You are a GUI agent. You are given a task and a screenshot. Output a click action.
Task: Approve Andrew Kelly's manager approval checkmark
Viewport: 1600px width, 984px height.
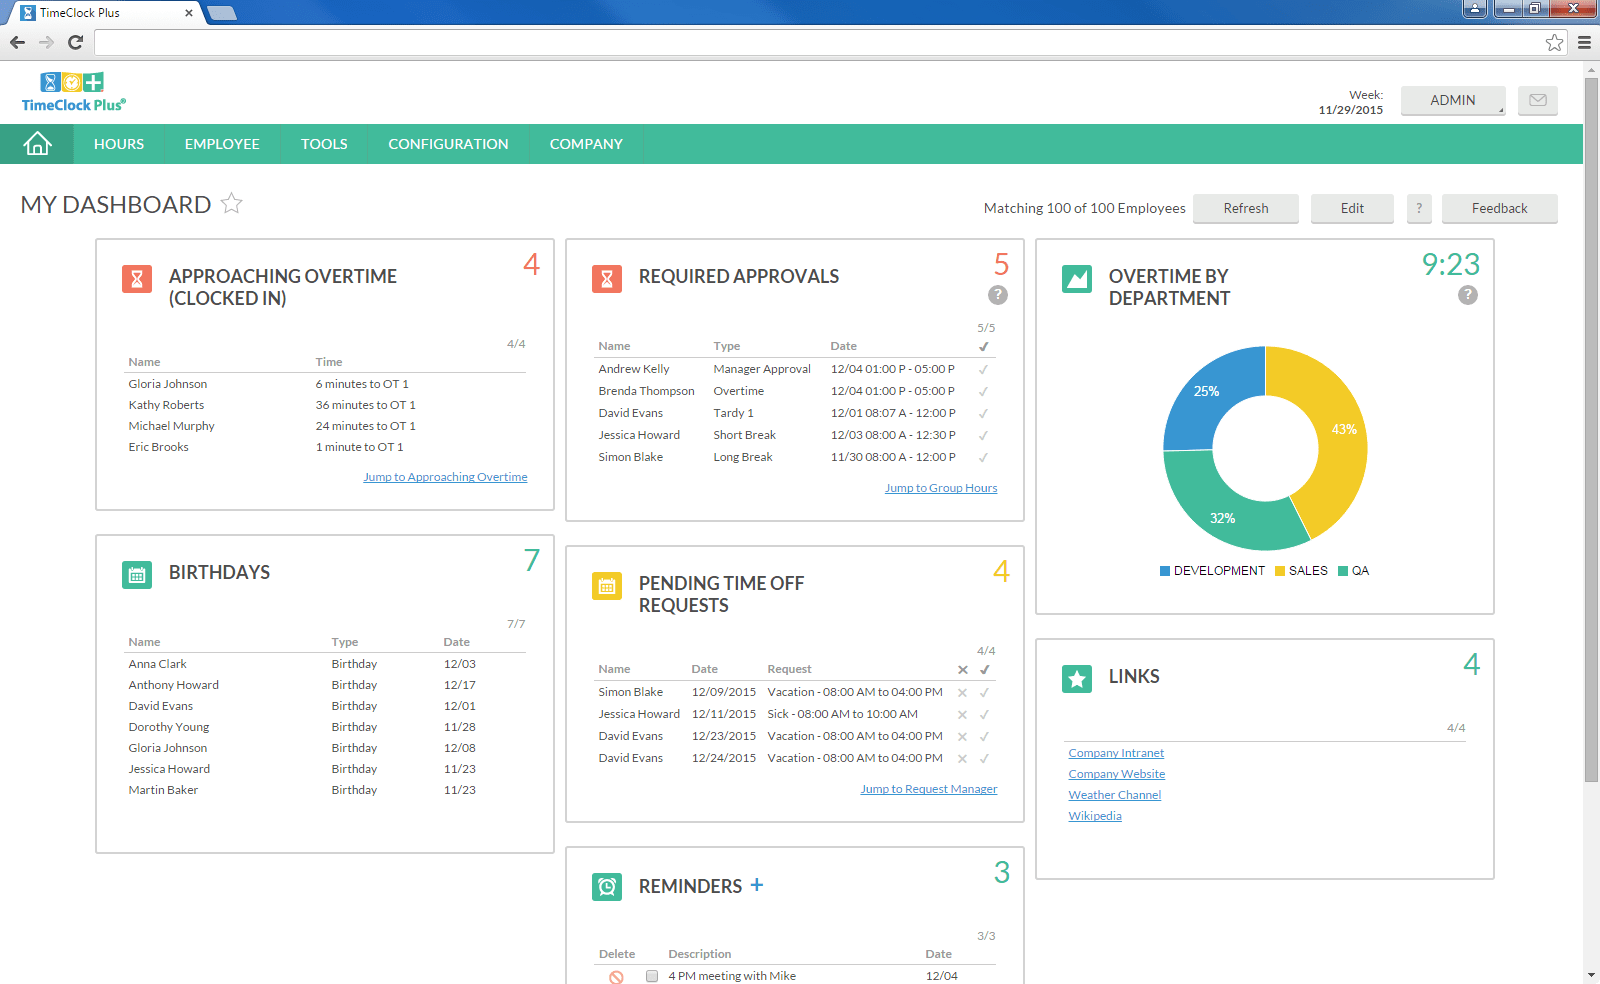pos(983,368)
